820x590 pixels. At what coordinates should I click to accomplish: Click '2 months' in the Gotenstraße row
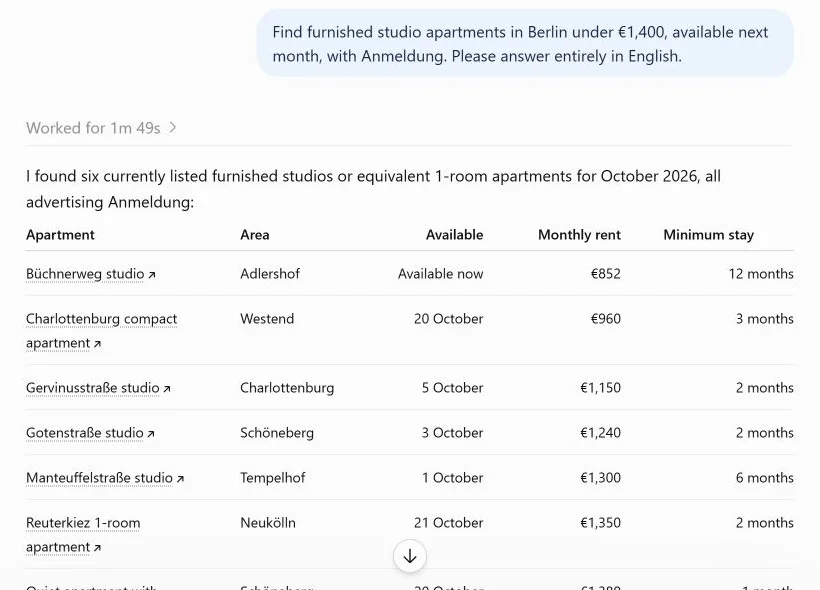coord(765,433)
